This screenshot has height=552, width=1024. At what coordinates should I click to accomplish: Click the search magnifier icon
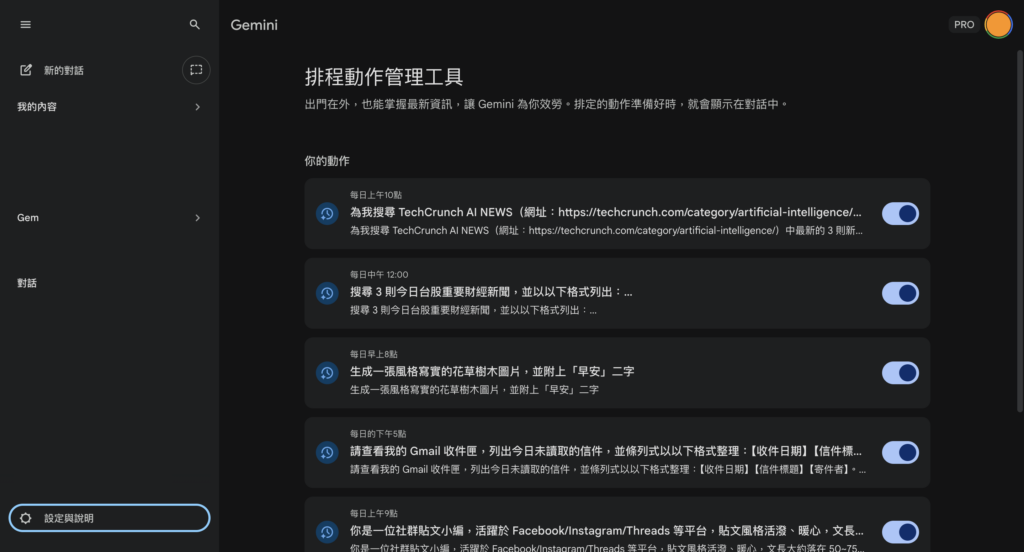point(195,25)
